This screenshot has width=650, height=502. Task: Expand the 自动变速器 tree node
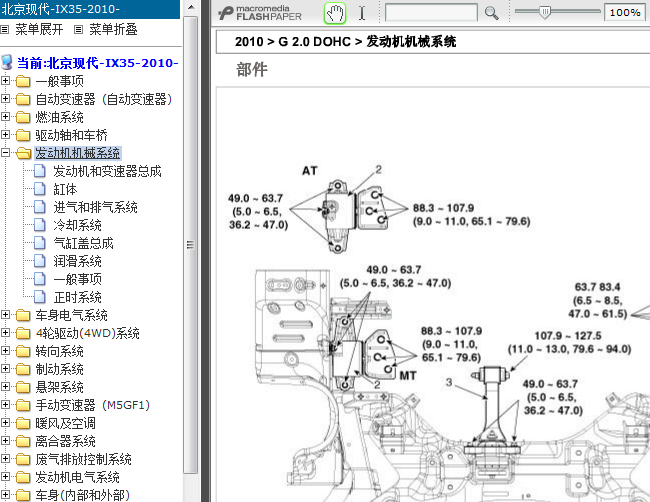(5, 99)
